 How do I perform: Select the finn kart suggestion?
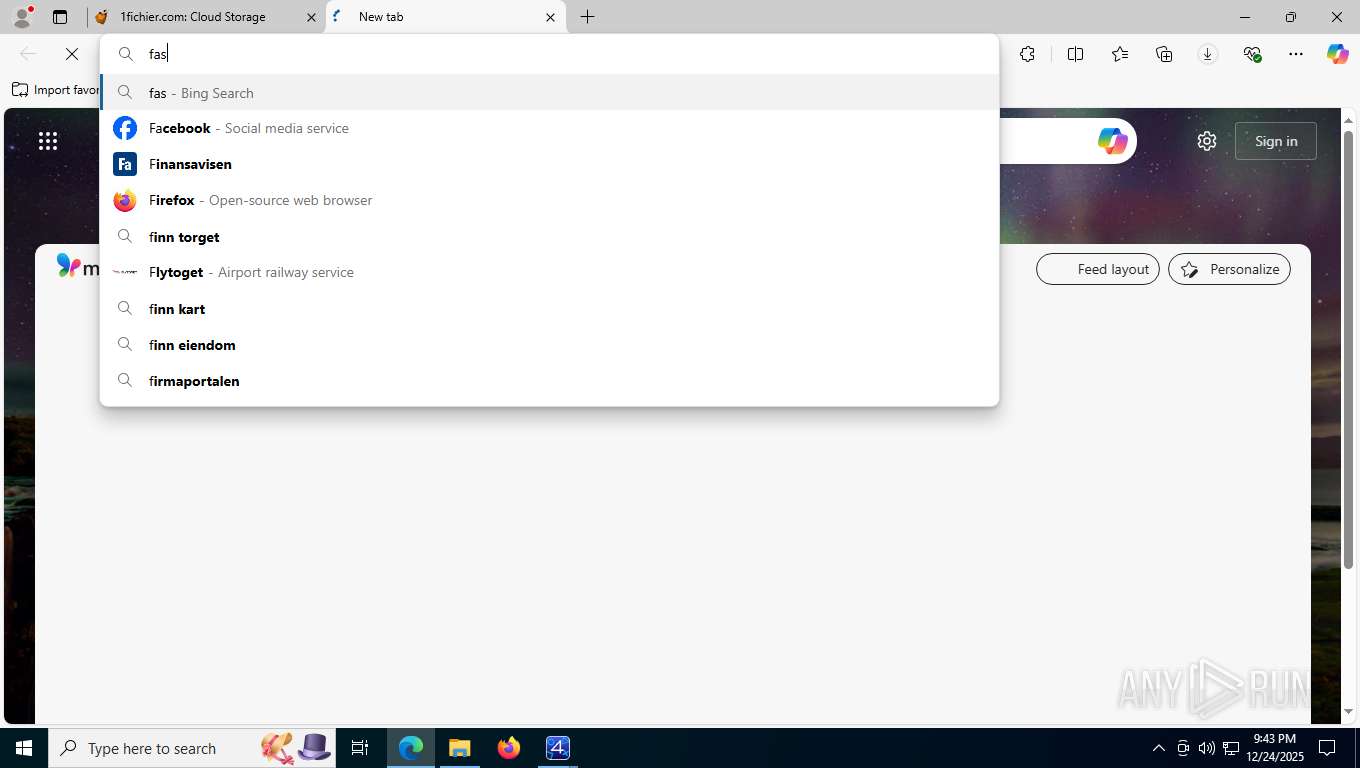pyautogui.click(x=550, y=309)
